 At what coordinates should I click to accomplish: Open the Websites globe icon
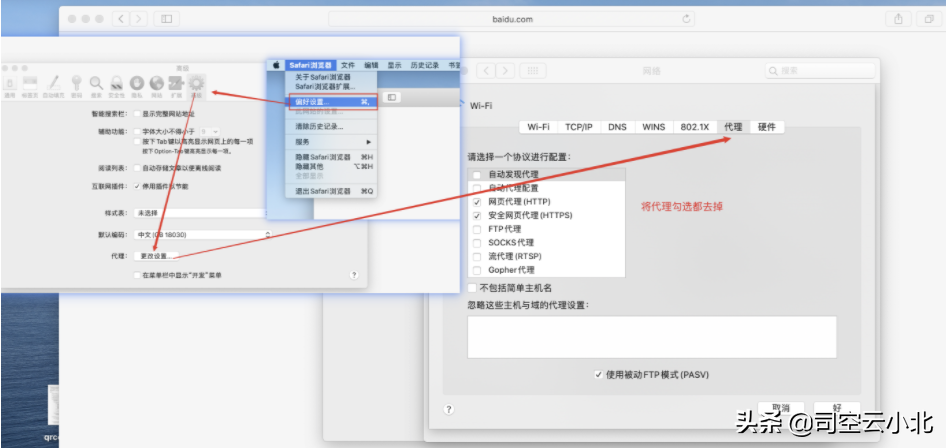click(x=157, y=85)
